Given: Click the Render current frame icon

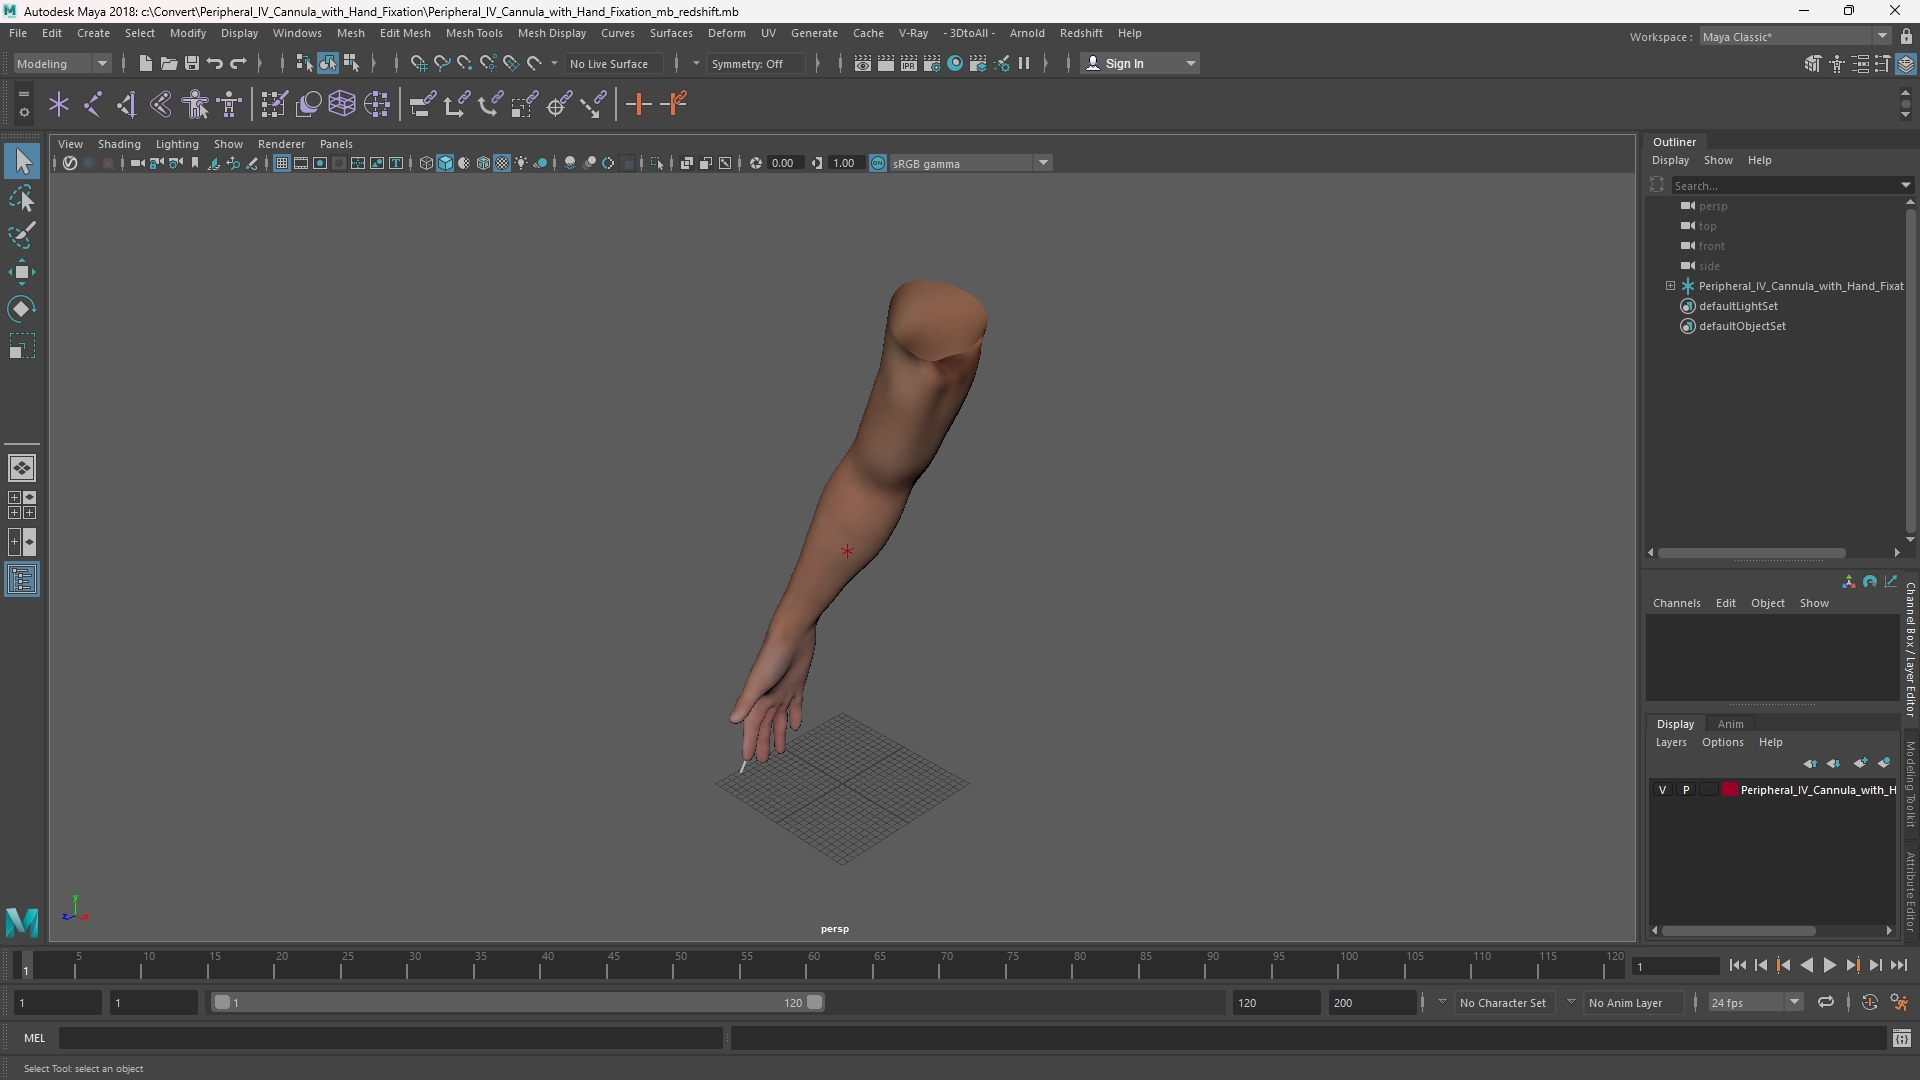Looking at the screenshot, I should click(x=886, y=63).
